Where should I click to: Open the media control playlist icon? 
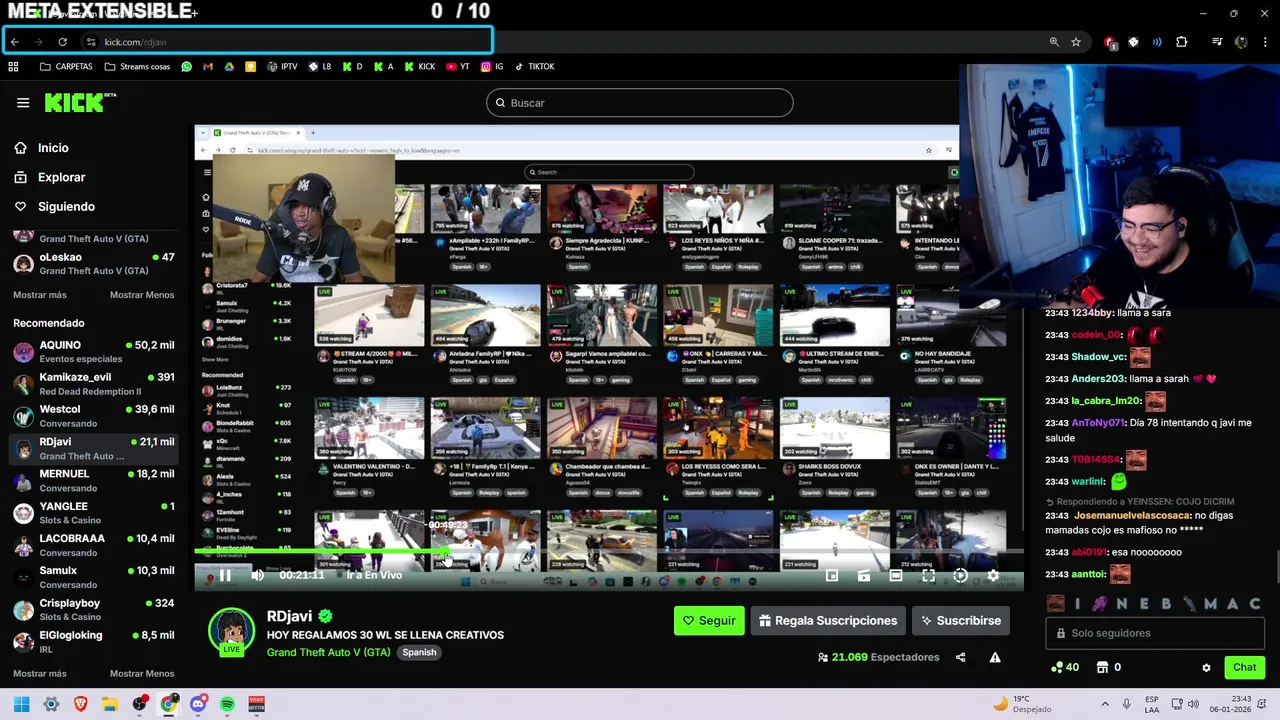click(x=1217, y=42)
